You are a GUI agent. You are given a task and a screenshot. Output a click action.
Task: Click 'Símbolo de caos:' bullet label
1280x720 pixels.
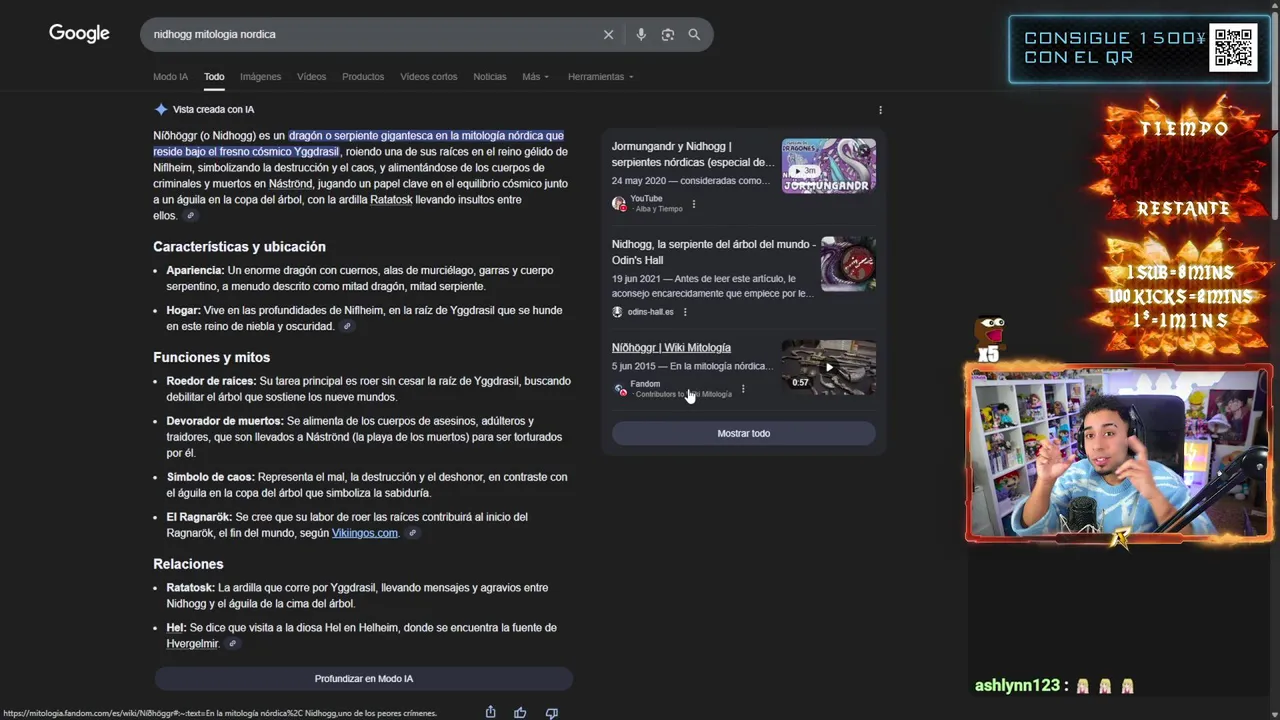210,477
